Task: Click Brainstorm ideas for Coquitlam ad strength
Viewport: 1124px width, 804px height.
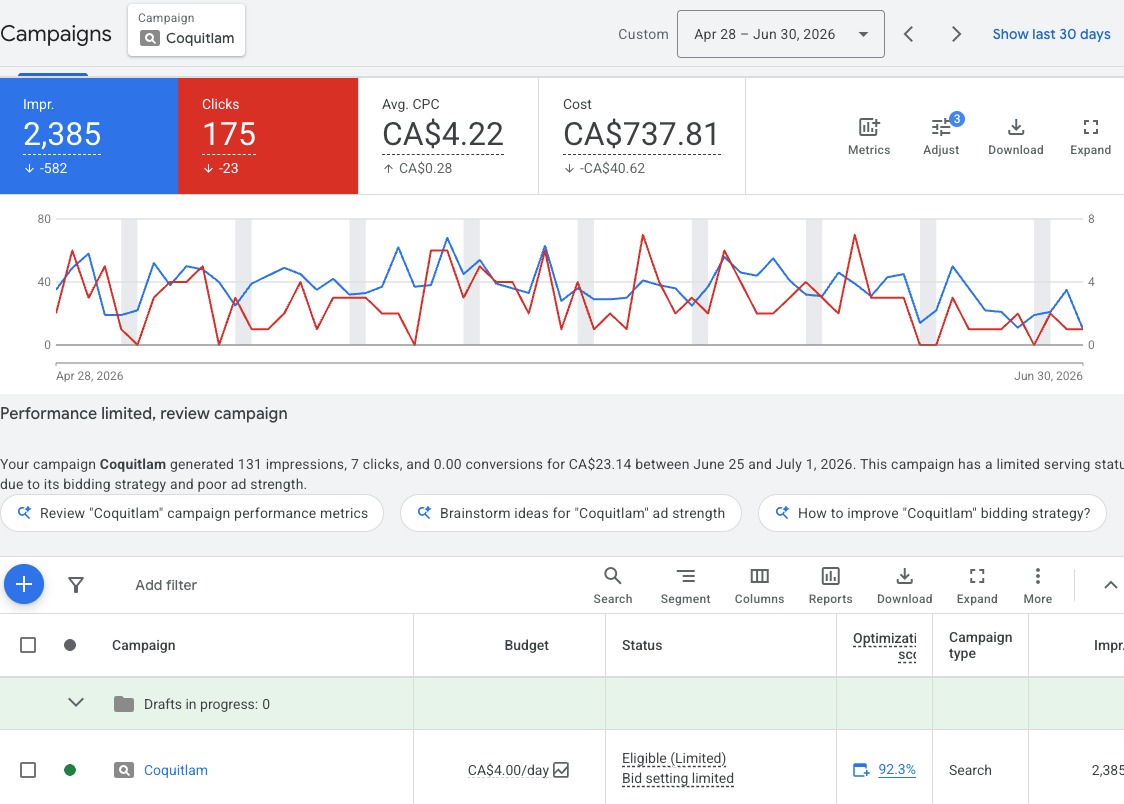Action: (571, 513)
